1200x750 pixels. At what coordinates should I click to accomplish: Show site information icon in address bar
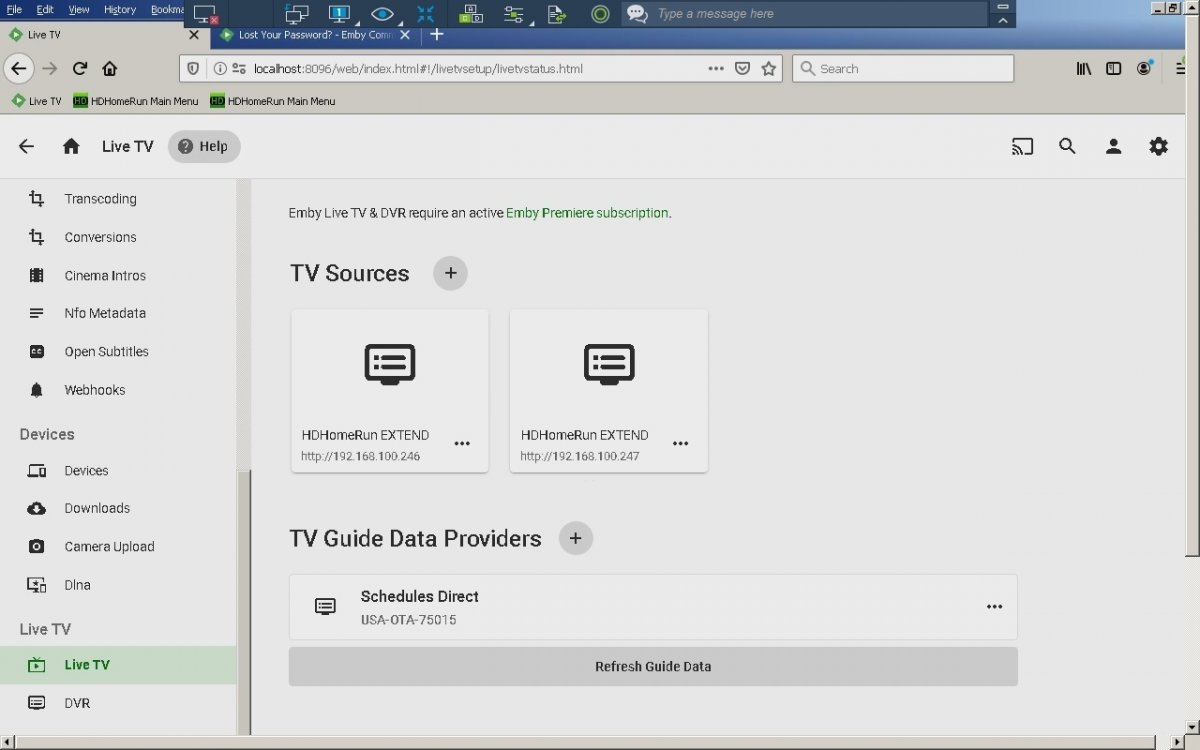[219, 69]
